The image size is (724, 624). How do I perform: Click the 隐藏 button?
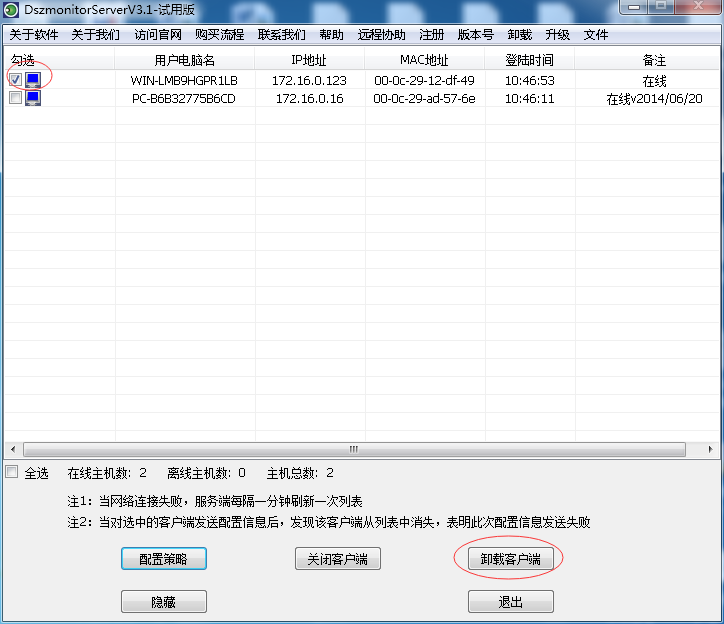tap(164, 601)
